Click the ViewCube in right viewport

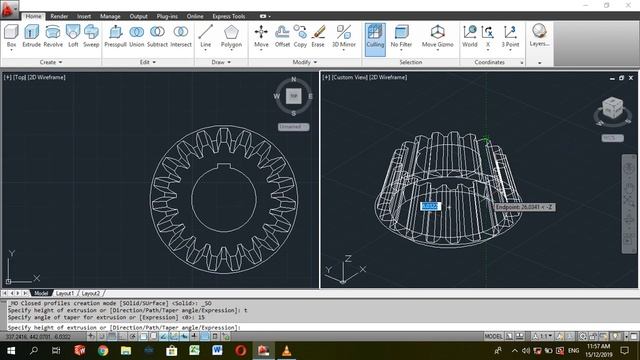tap(612, 108)
